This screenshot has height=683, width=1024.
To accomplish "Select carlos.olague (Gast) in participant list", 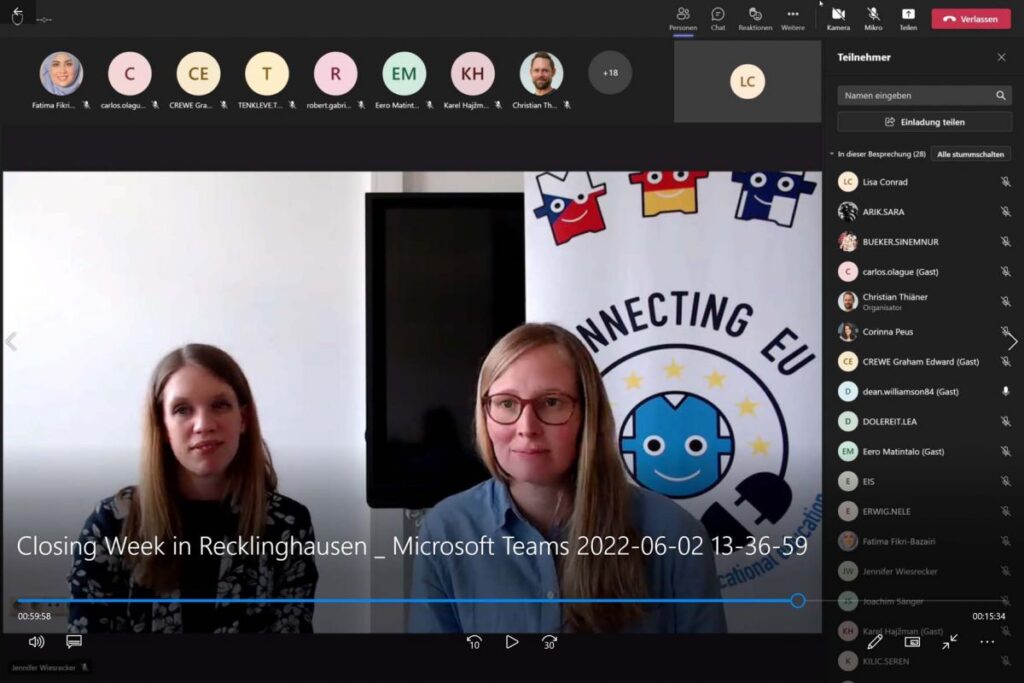I will pos(924,272).
